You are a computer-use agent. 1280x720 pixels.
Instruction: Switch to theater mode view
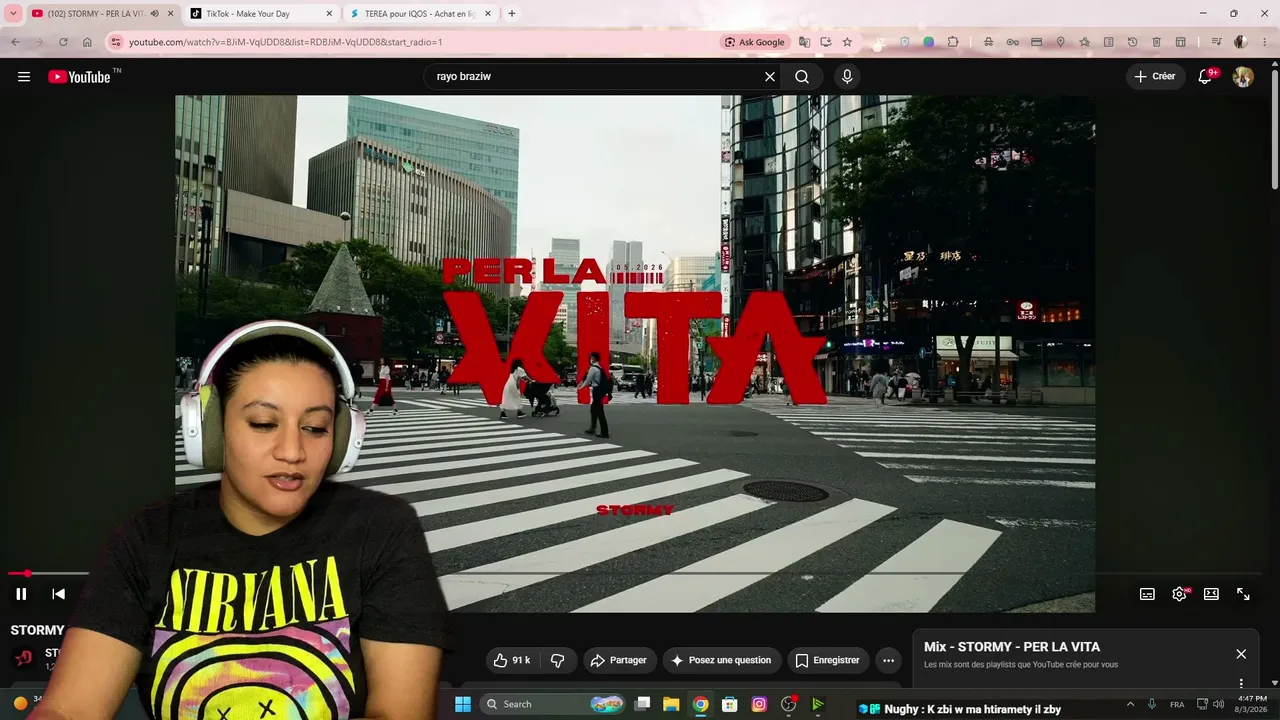[x=1212, y=594]
